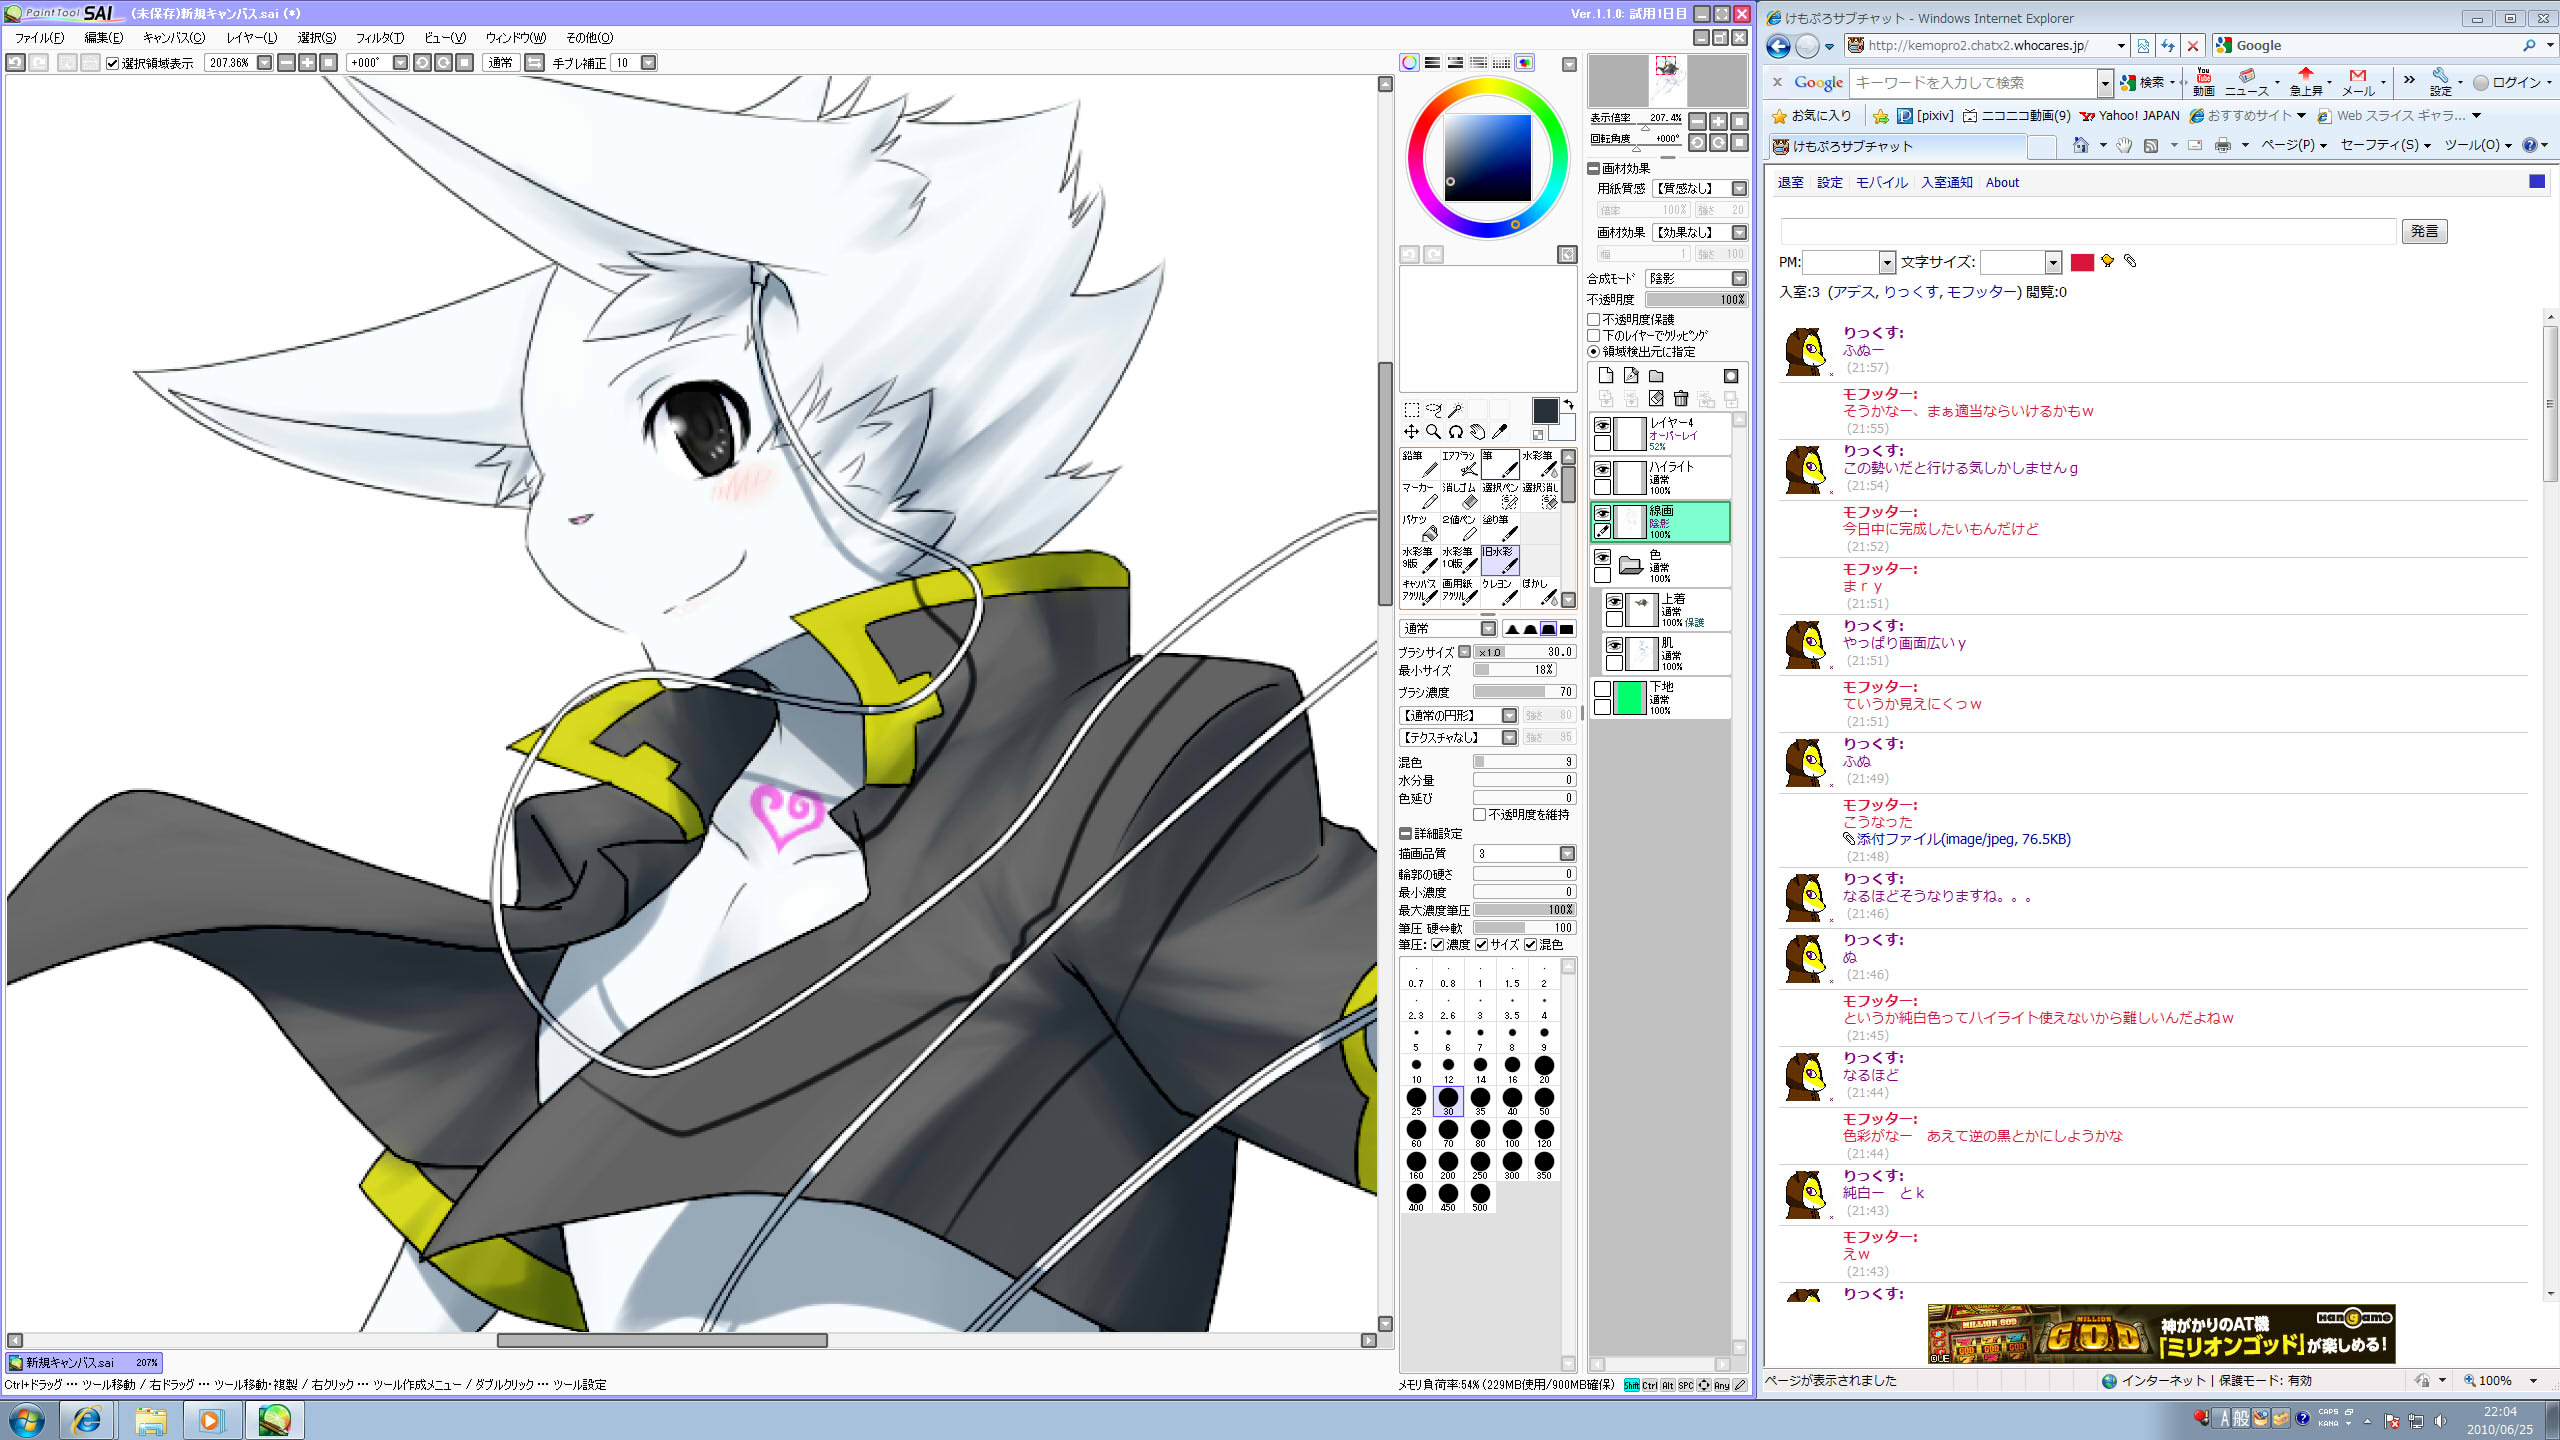Open the 手ブレ補正 stabilizer dropdown
2560x1440 pixels.
[648, 63]
